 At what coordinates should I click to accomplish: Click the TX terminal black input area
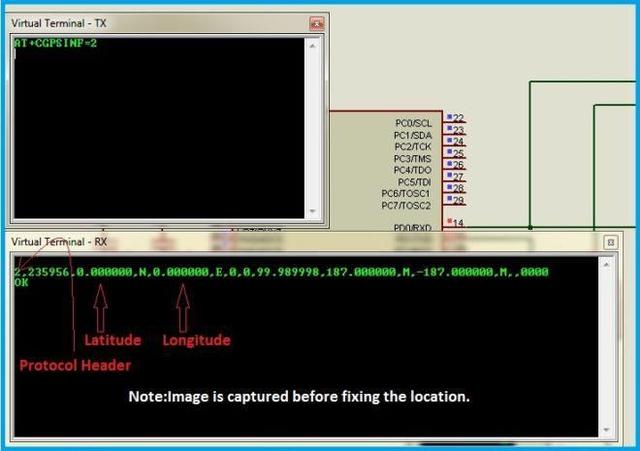point(159,128)
